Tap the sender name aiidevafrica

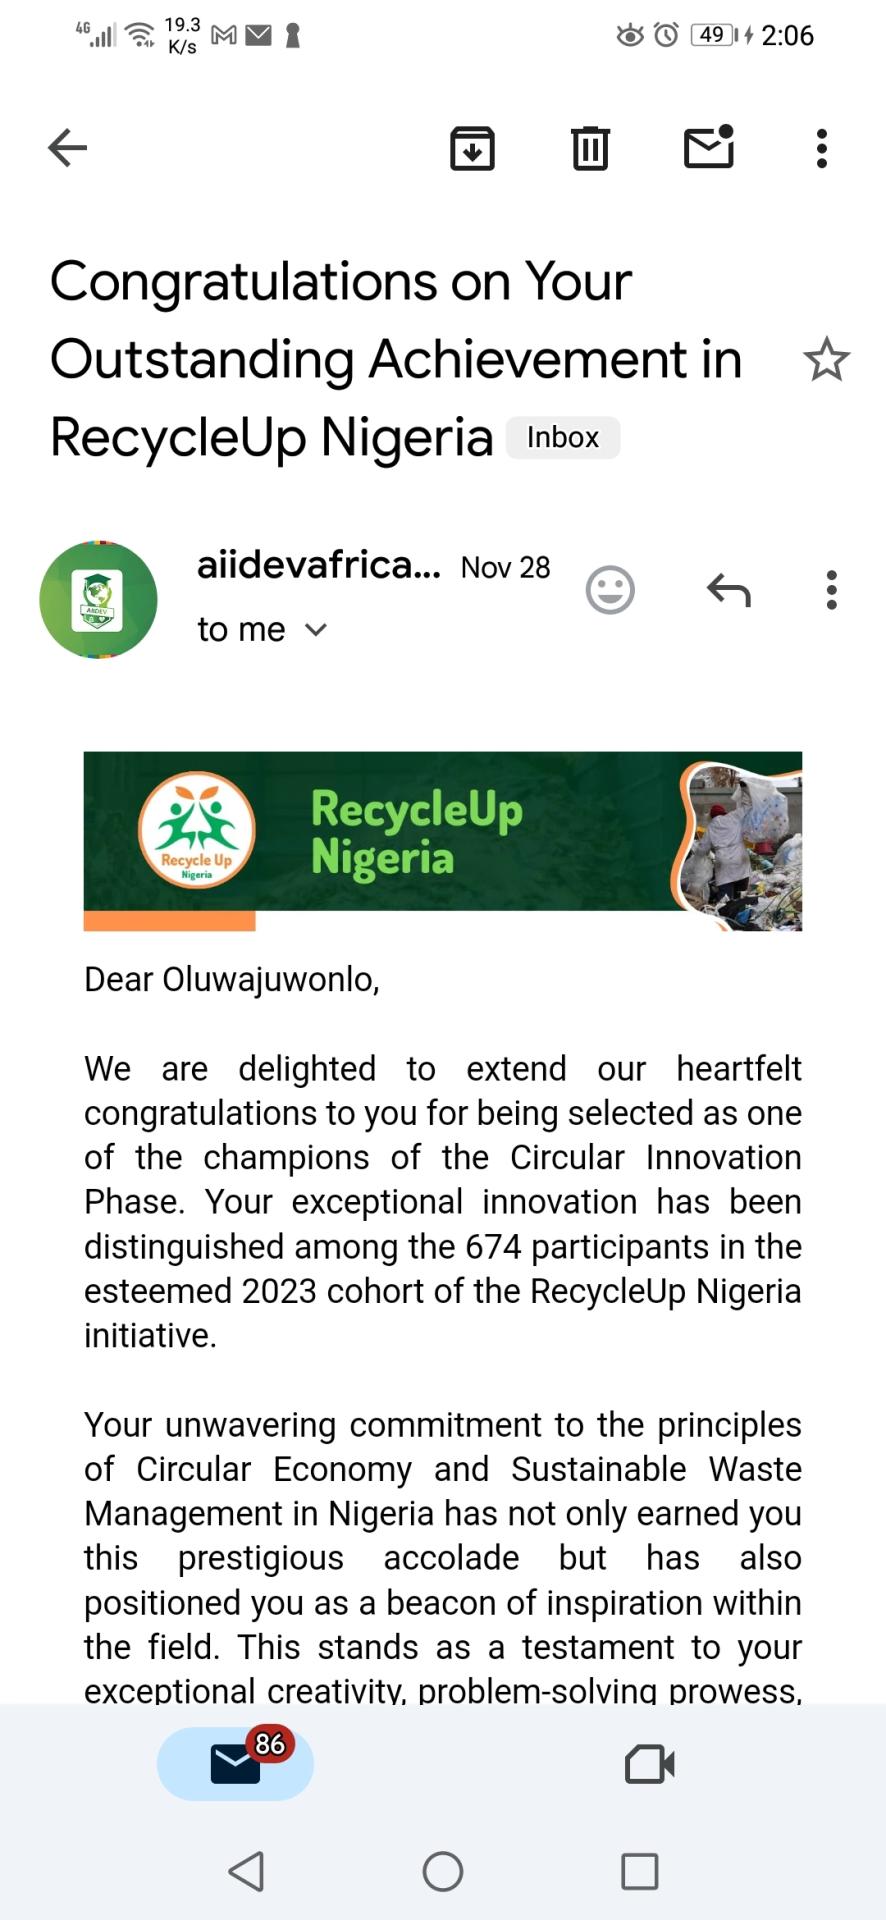318,566
